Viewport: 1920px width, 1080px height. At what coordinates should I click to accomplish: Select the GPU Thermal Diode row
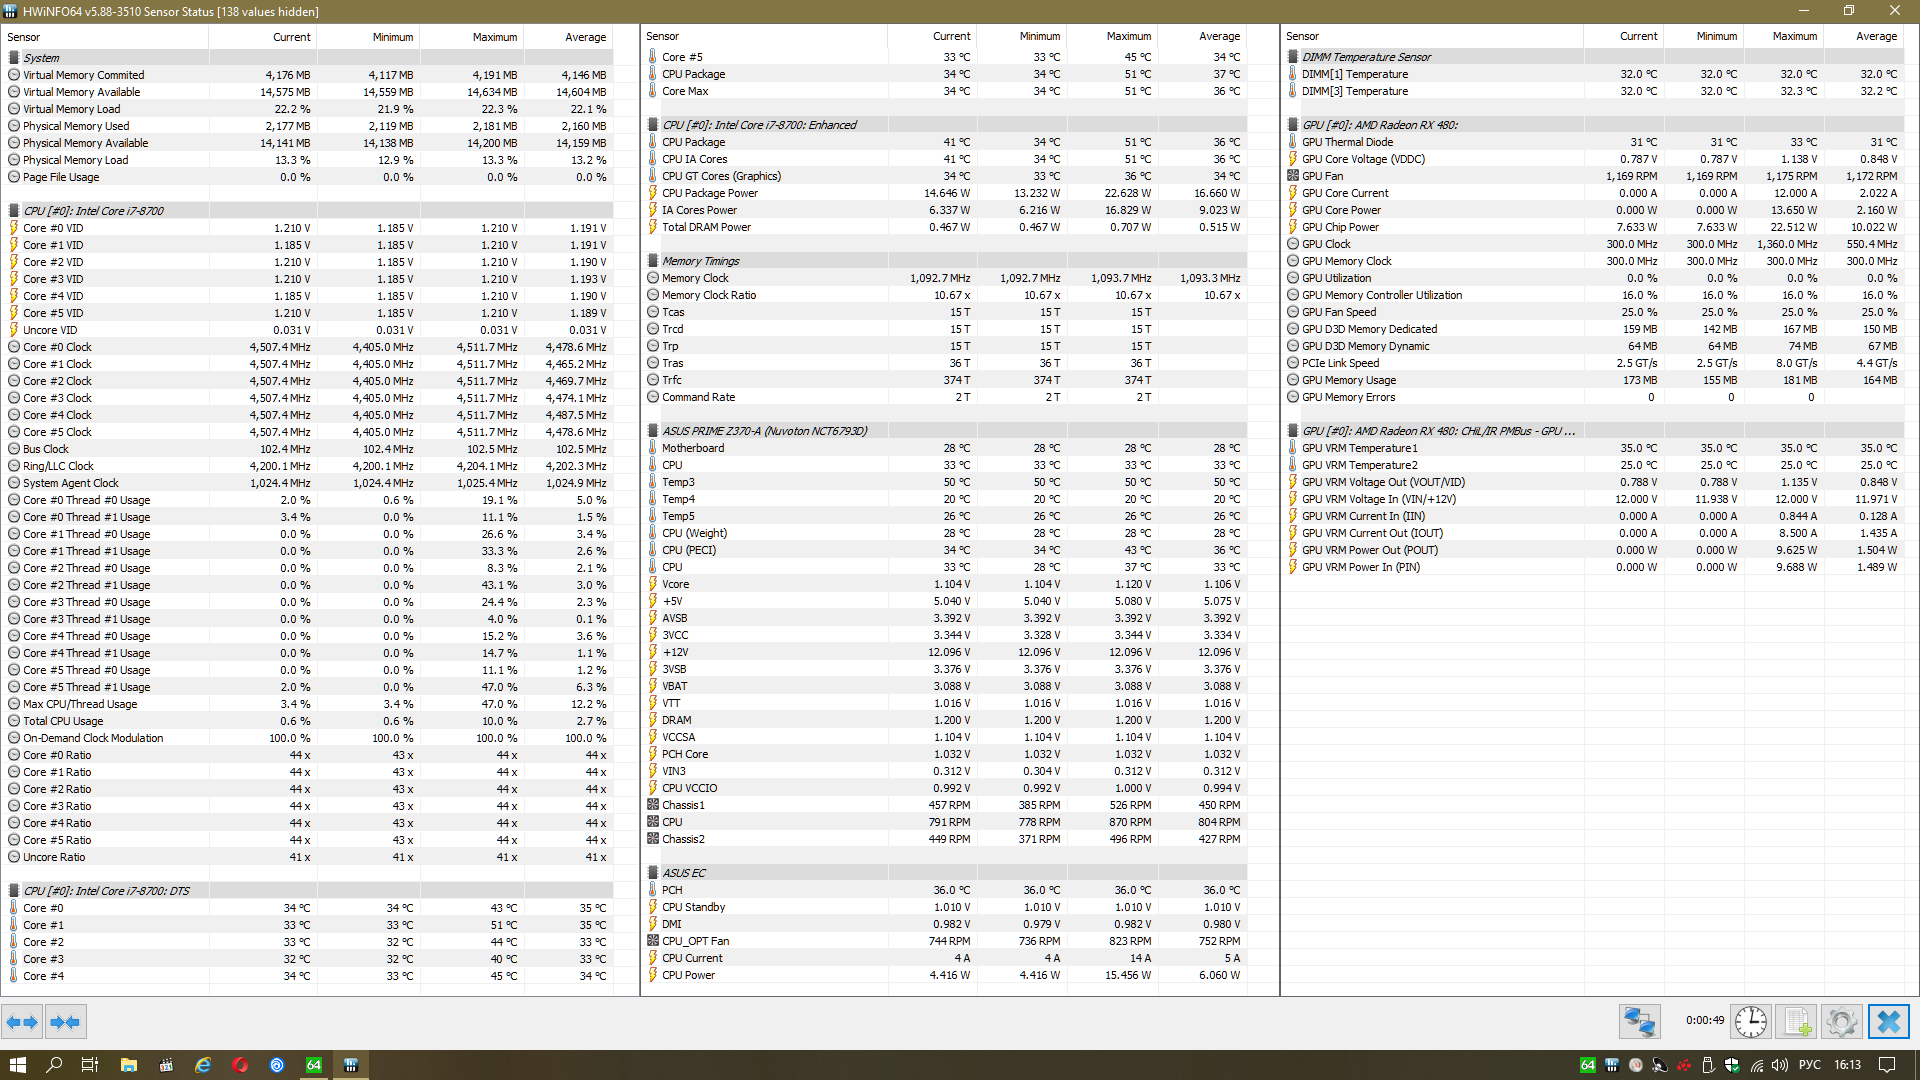click(x=1347, y=142)
